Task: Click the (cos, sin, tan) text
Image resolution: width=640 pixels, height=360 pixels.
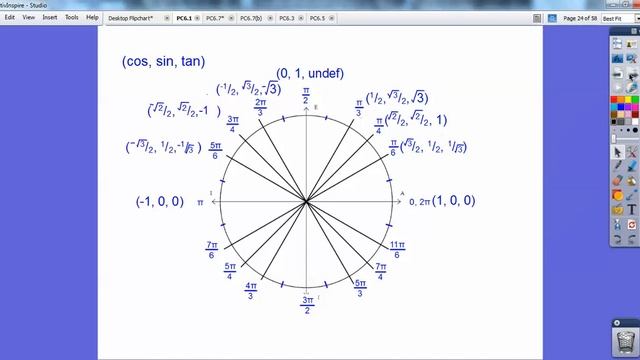Action: pyautogui.click(x=164, y=62)
